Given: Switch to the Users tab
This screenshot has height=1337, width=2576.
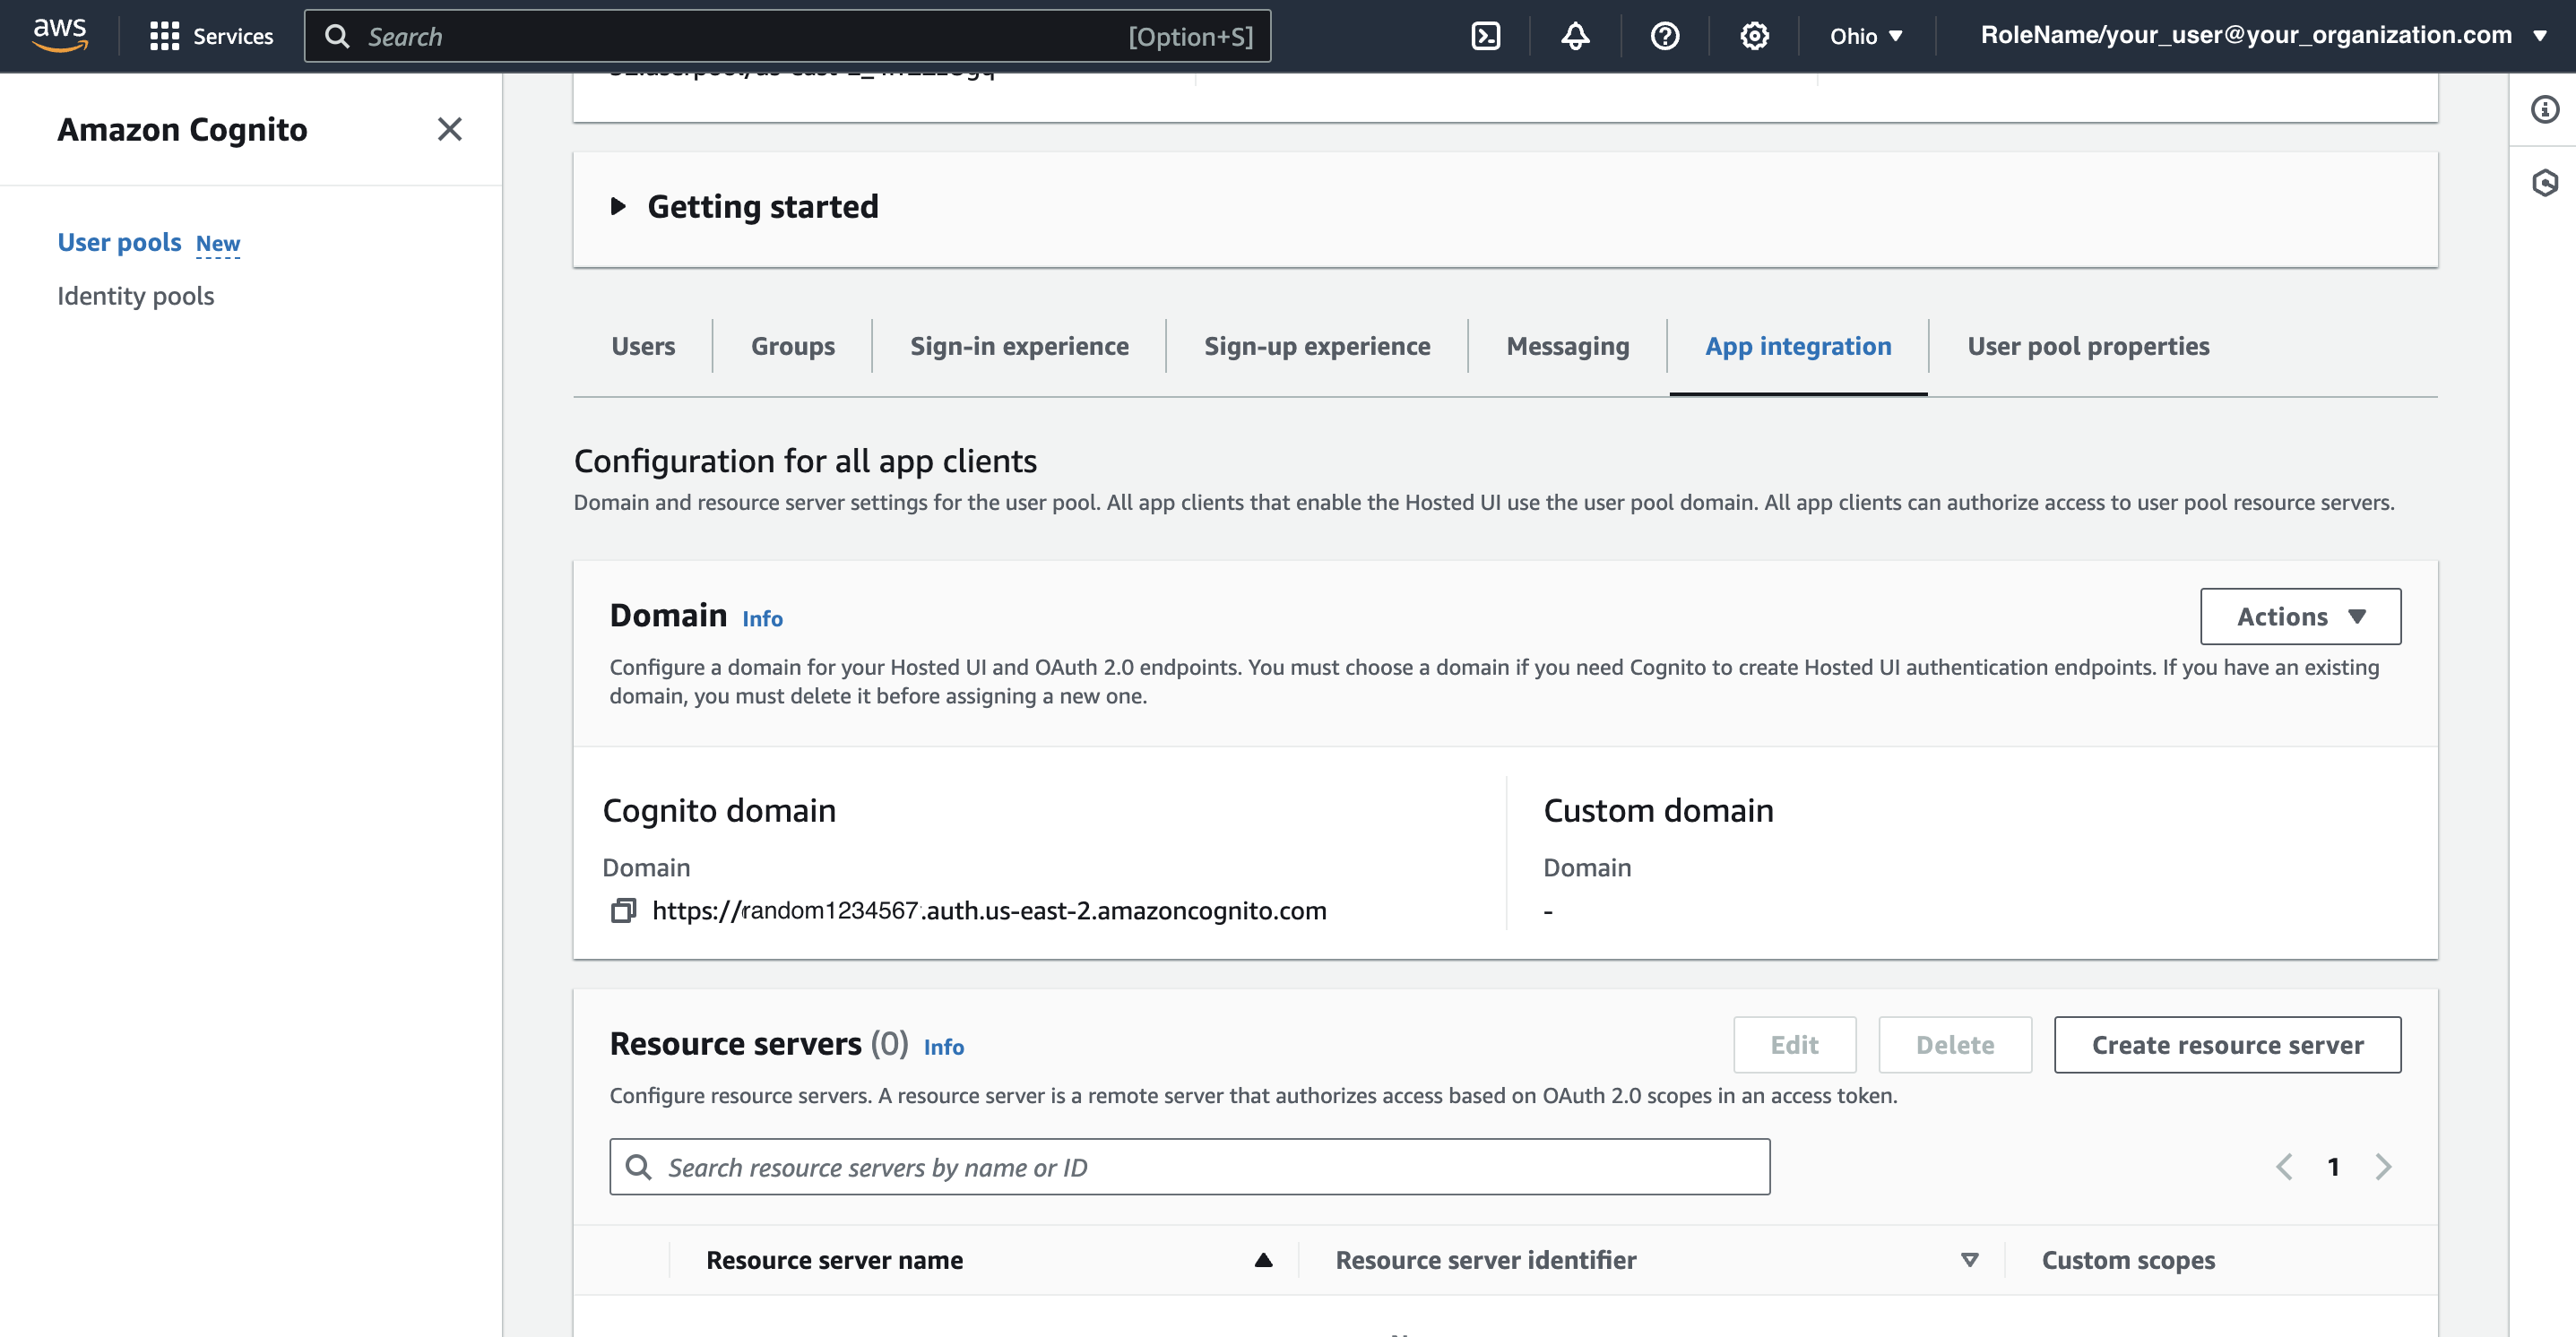Looking at the screenshot, I should tap(643, 346).
